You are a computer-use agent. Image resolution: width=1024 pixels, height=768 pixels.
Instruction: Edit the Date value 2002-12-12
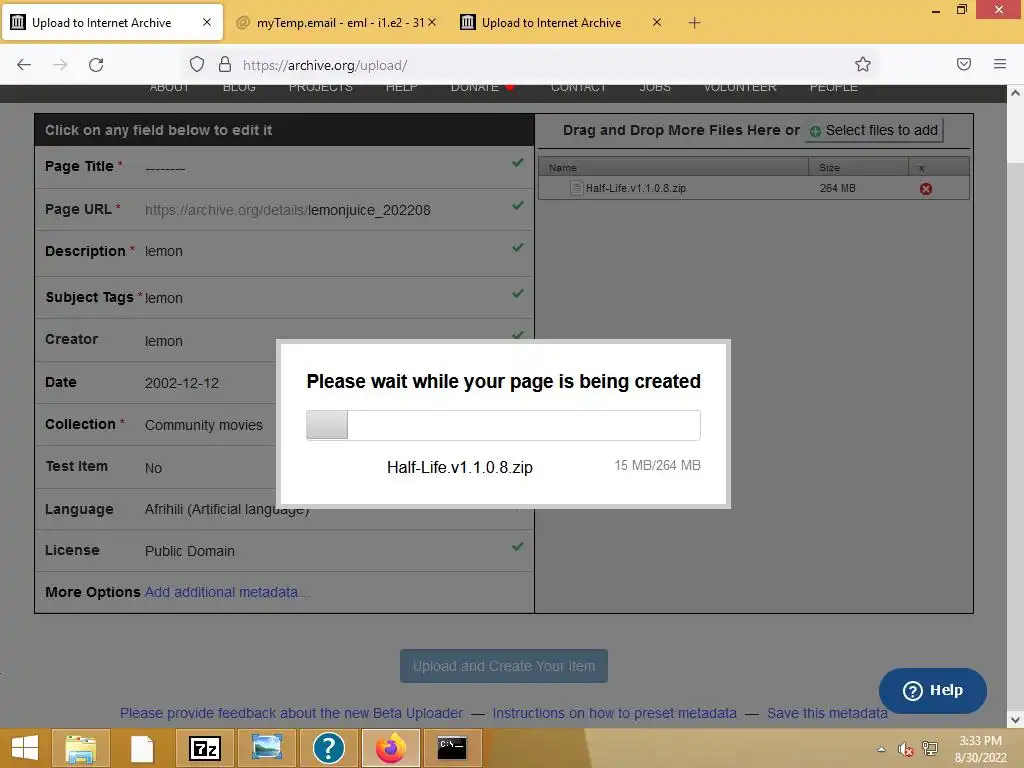182,383
